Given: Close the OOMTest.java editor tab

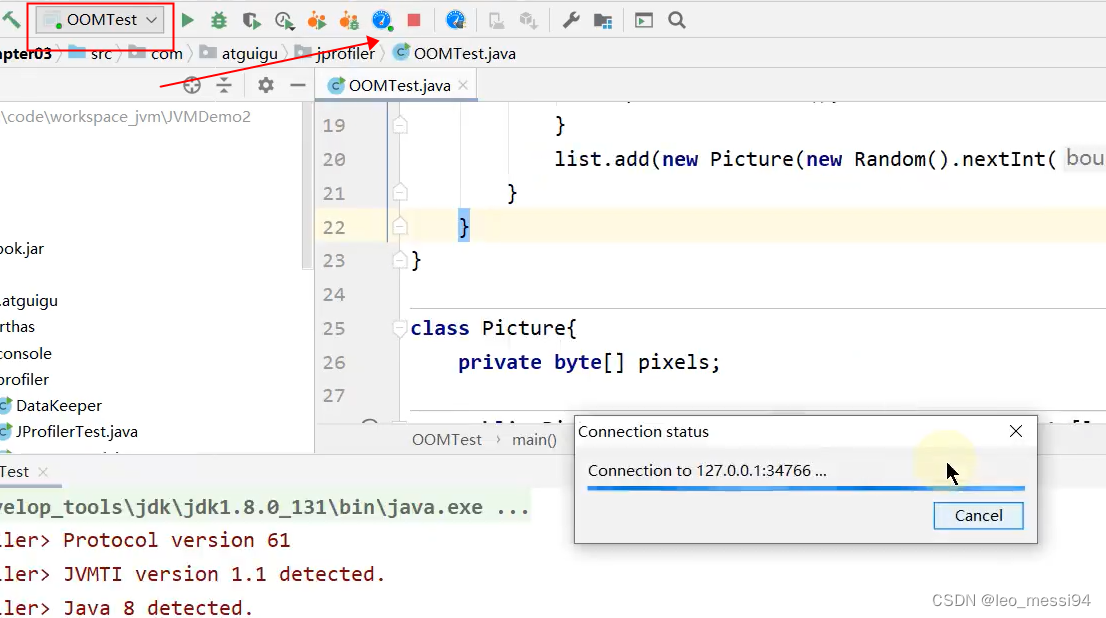Looking at the screenshot, I should (x=463, y=85).
